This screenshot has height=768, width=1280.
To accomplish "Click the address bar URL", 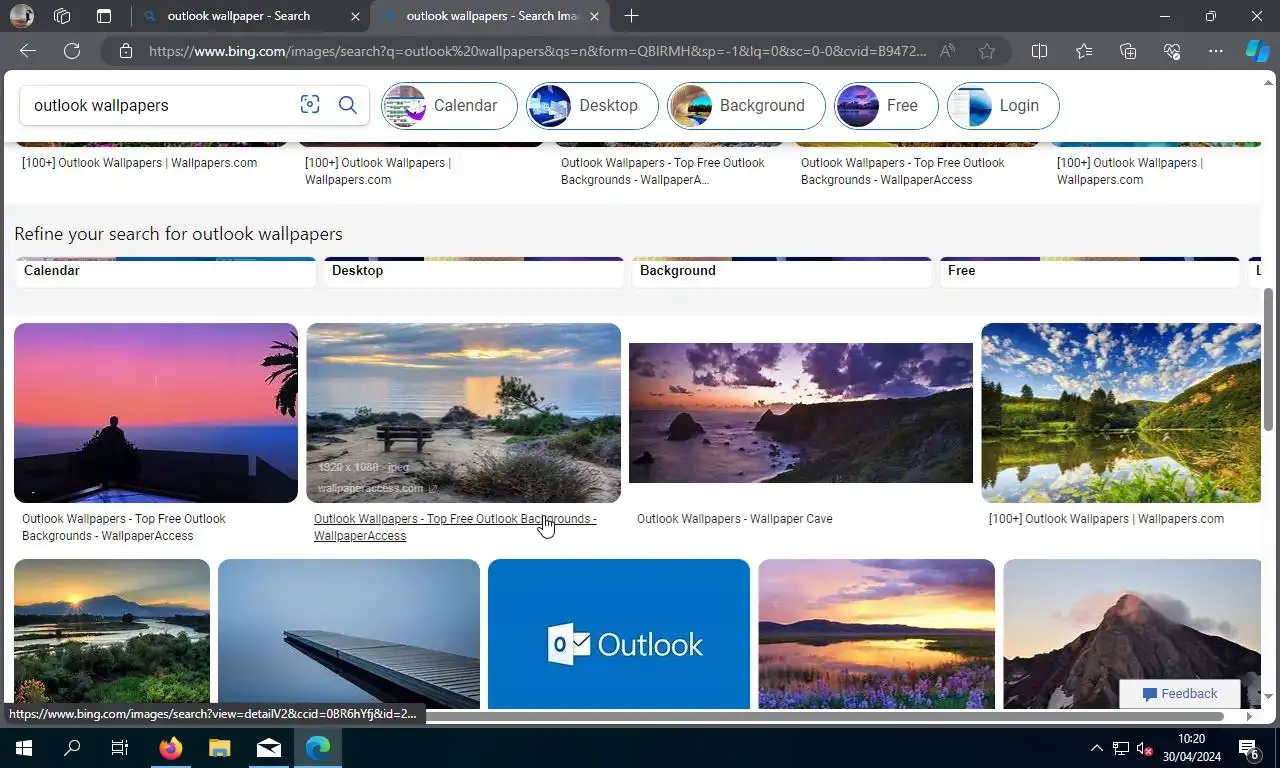I will point(537,51).
